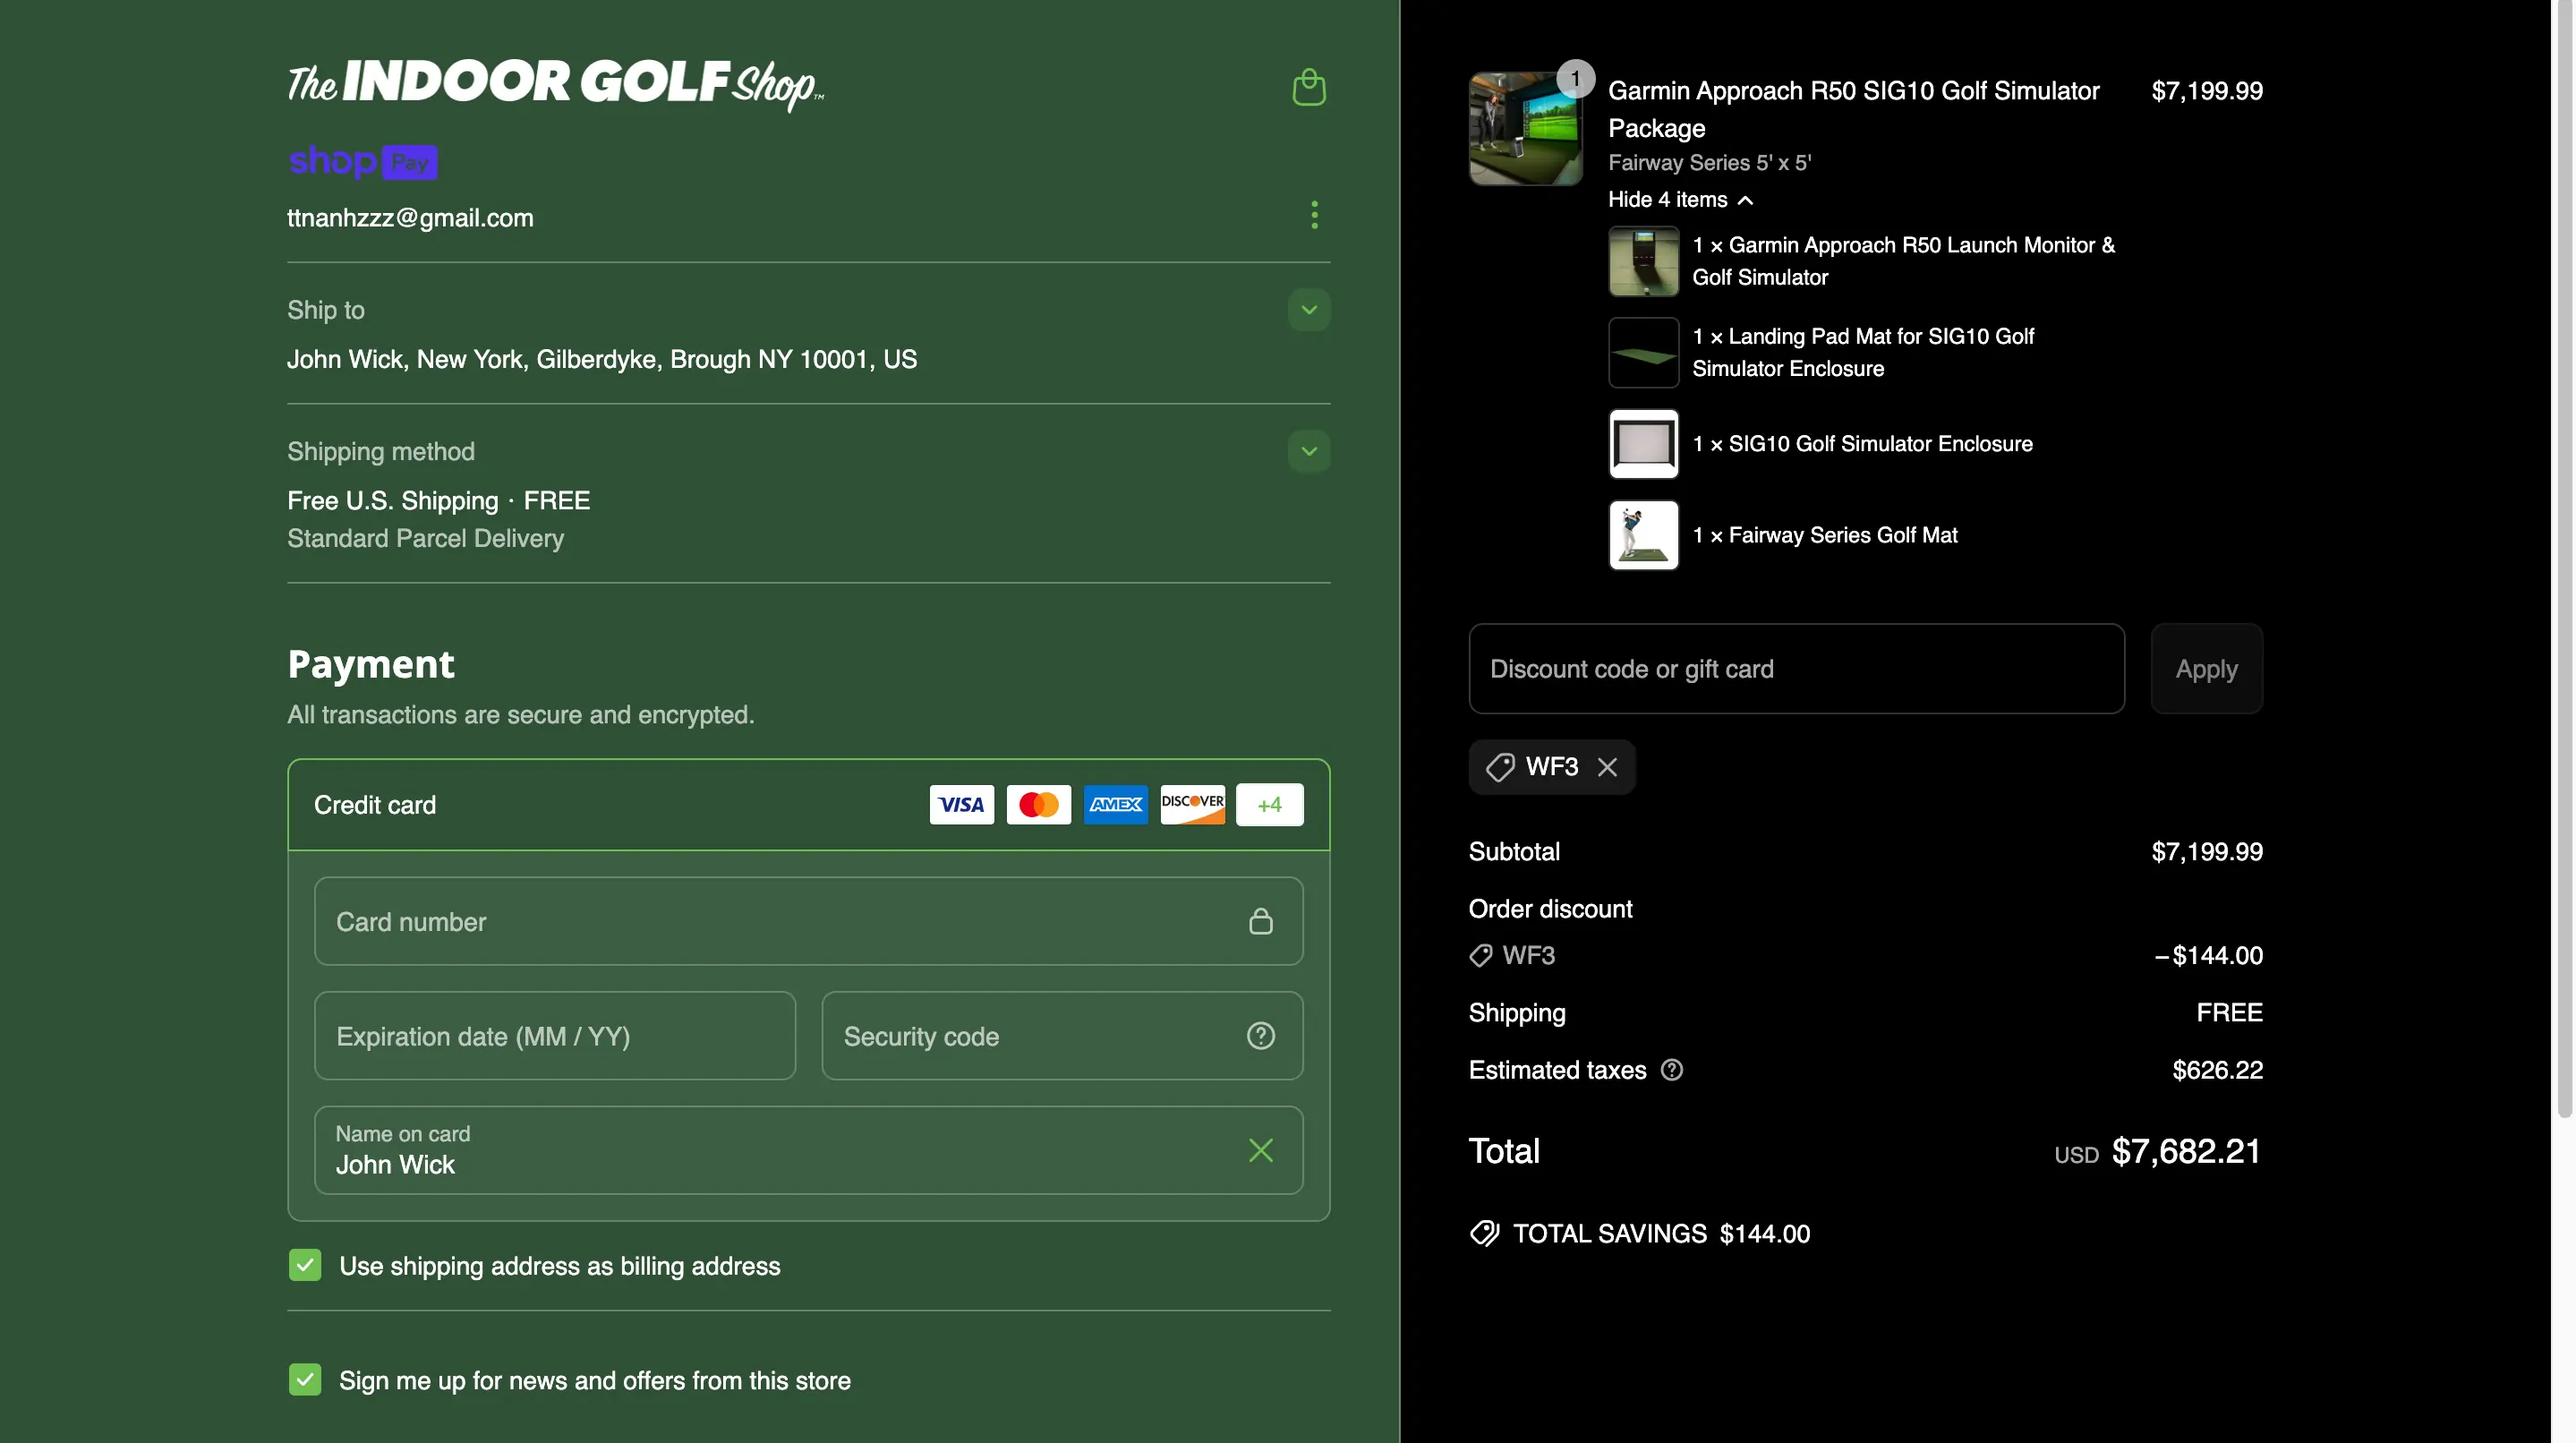Select the Credit card payment option
Image resolution: width=2576 pixels, height=1443 pixels.
coord(375,805)
